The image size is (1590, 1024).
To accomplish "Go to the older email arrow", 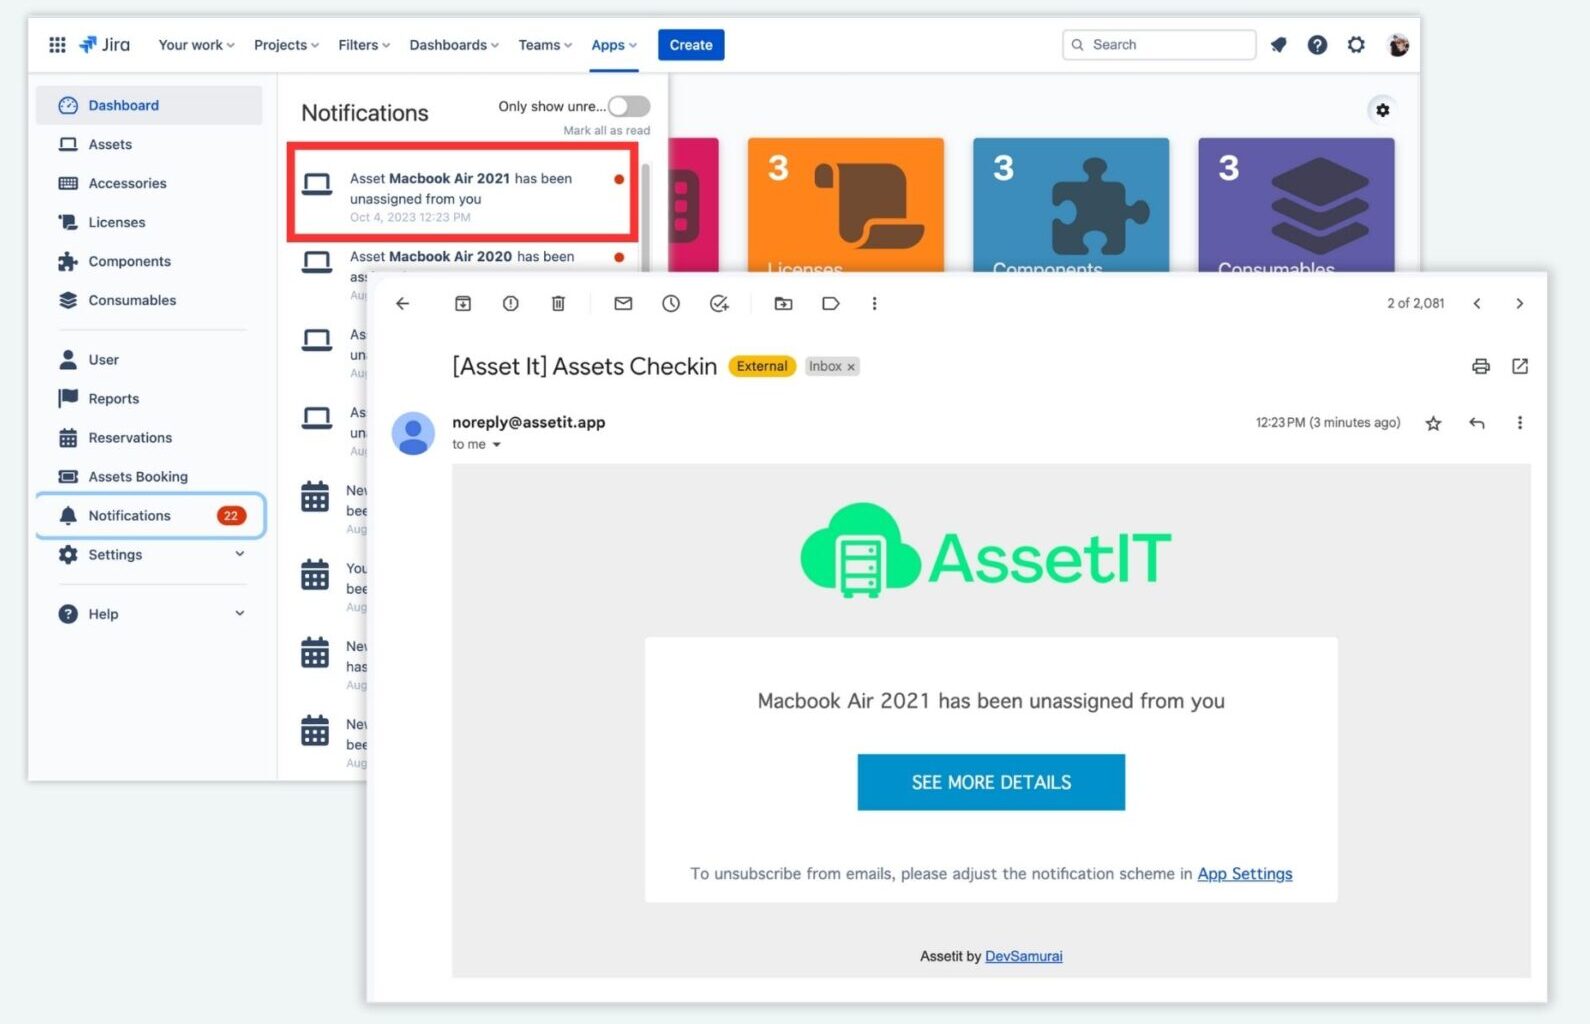I will [x=1519, y=303].
